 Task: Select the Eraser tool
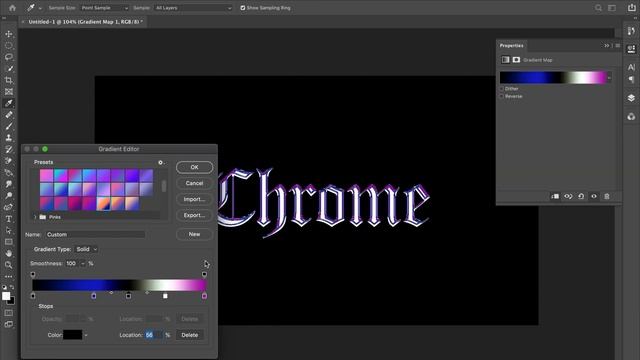pyautogui.click(x=9, y=161)
